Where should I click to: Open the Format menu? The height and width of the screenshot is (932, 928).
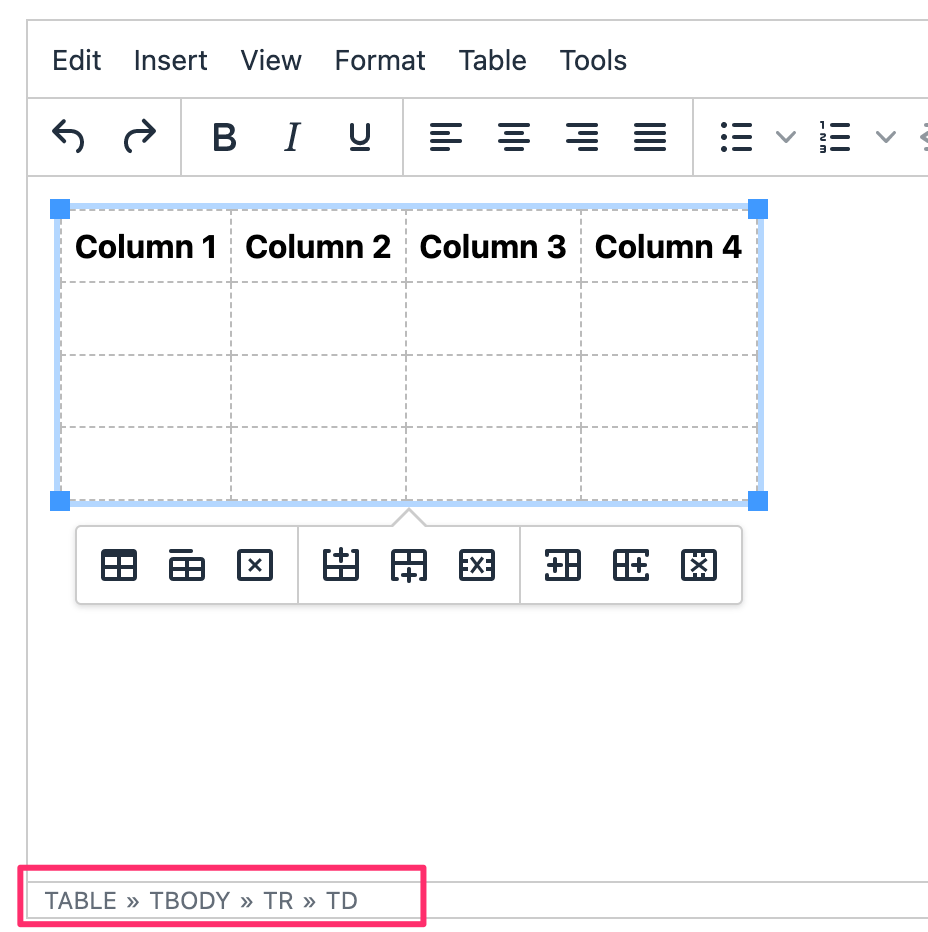(x=380, y=60)
